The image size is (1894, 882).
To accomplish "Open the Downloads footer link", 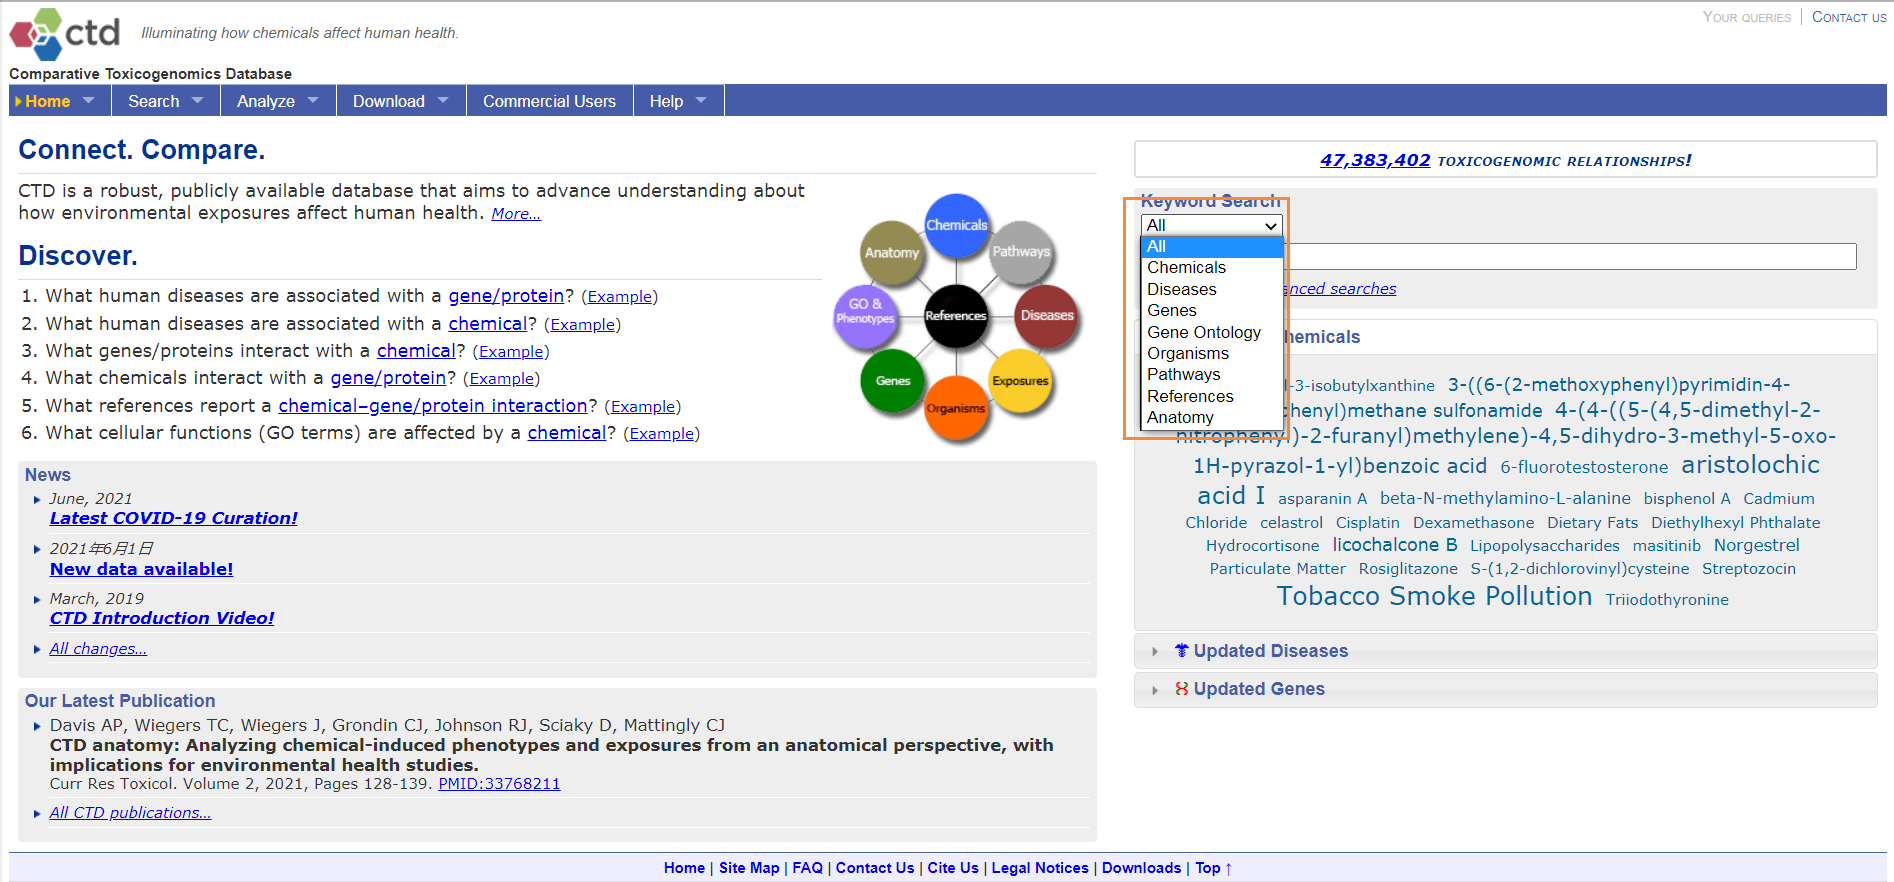I will pos(1141,868).
